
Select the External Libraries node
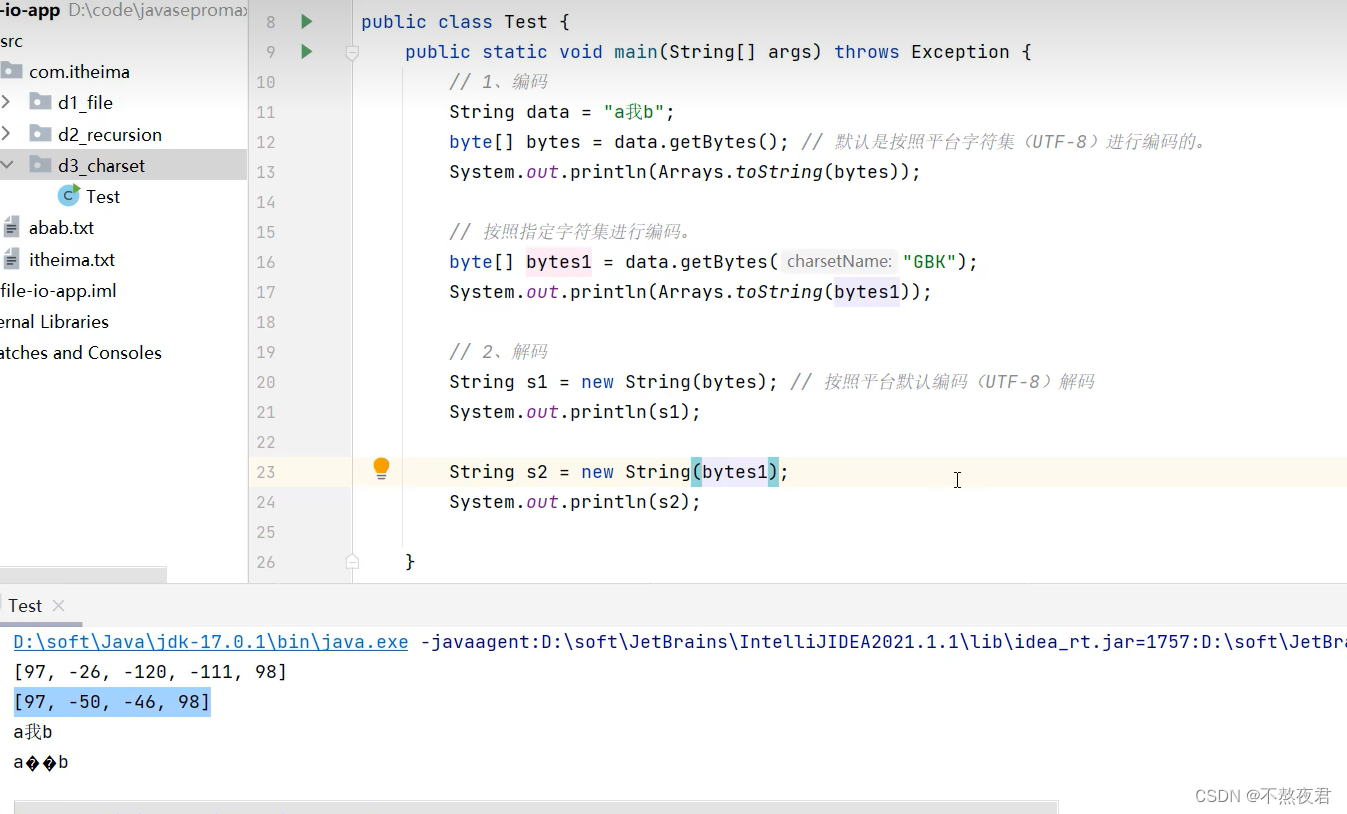(54, 321)
